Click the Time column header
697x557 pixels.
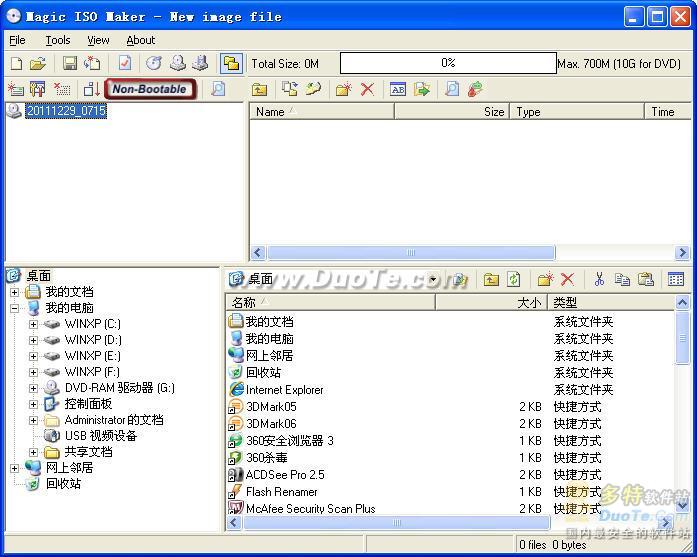(x=668, y=112)
